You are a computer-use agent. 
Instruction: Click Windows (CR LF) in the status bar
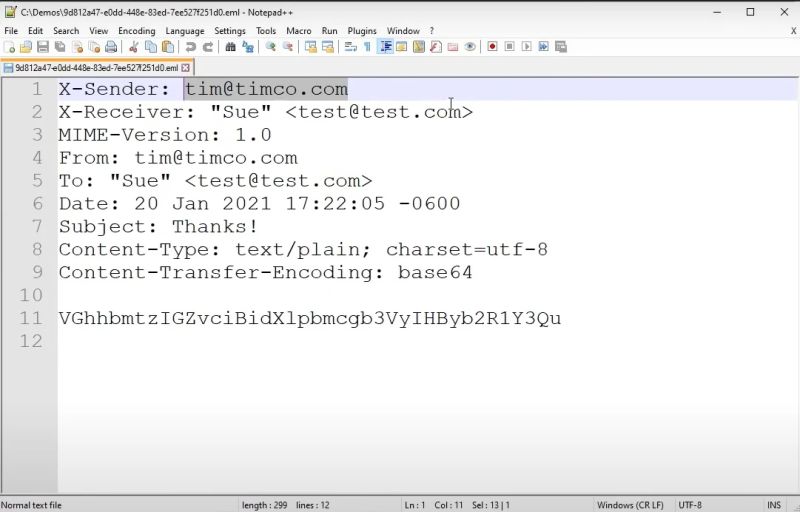[630, 505]
